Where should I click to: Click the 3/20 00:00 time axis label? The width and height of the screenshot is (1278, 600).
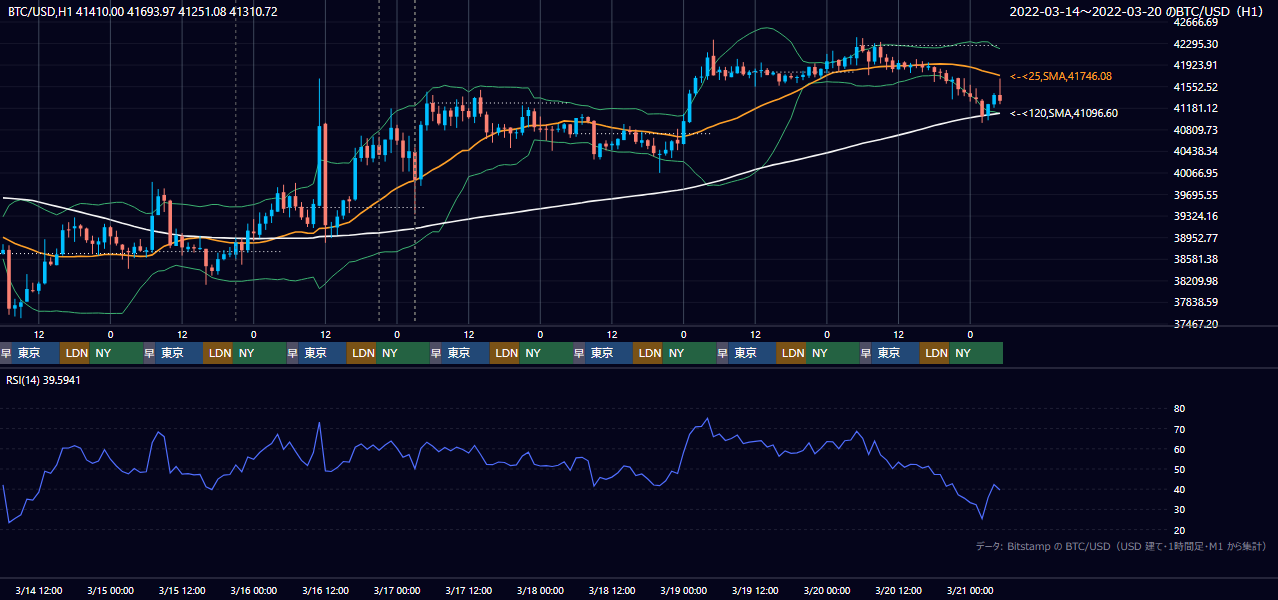point(827,590)
